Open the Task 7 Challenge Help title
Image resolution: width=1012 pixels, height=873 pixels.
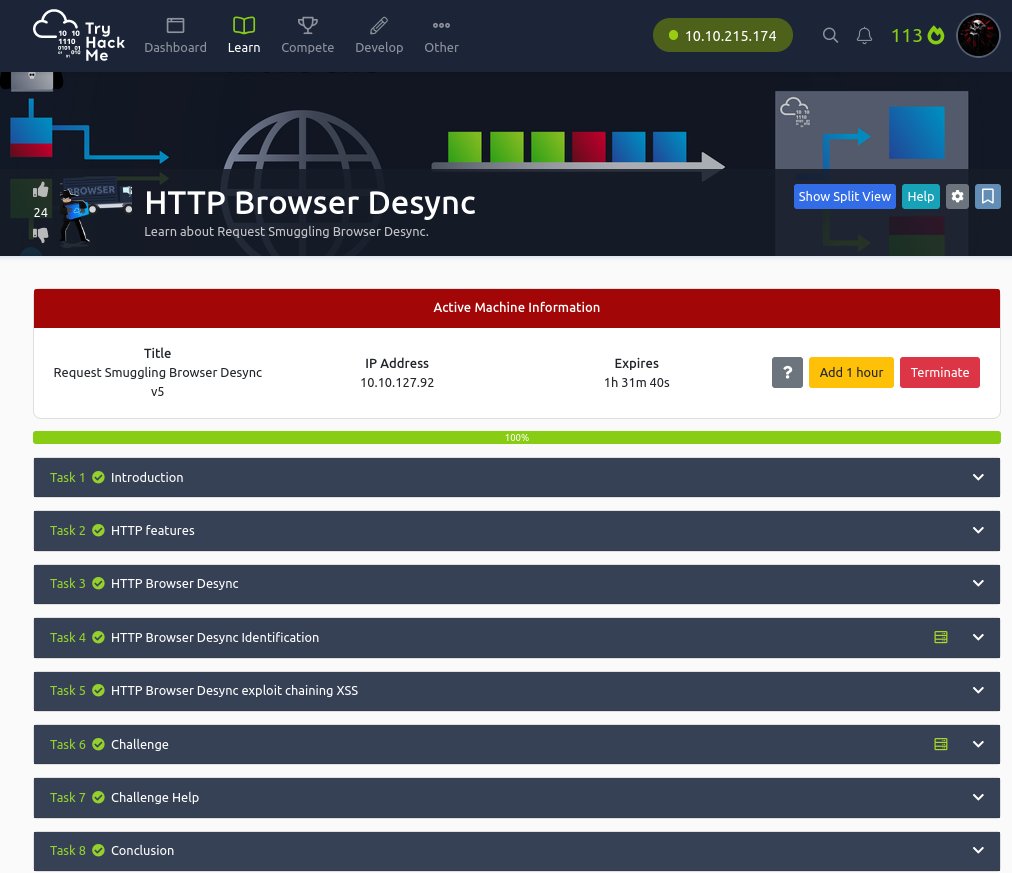click(x=155, y=798)
